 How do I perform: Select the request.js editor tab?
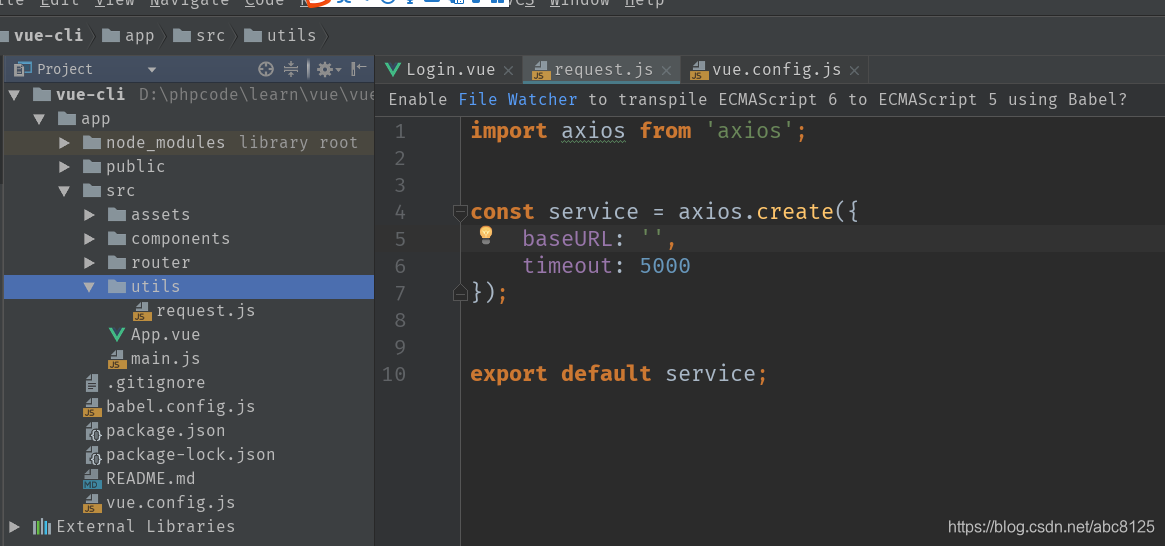tap(601, 70)
